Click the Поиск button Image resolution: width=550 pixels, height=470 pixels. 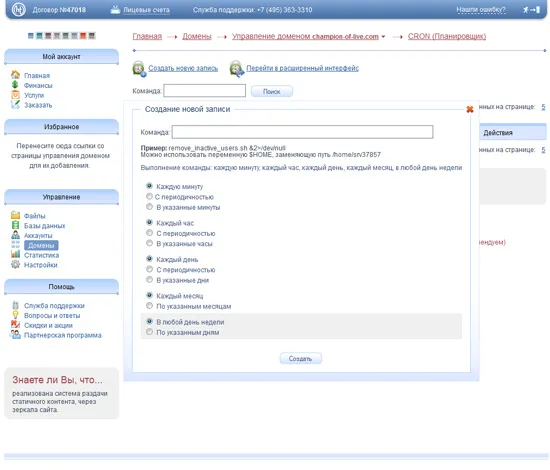click(272, 92)
